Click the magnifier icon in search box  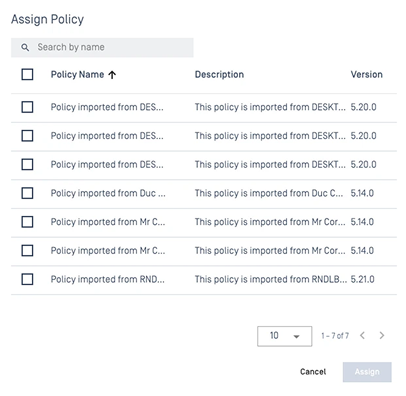coord(25,47)
